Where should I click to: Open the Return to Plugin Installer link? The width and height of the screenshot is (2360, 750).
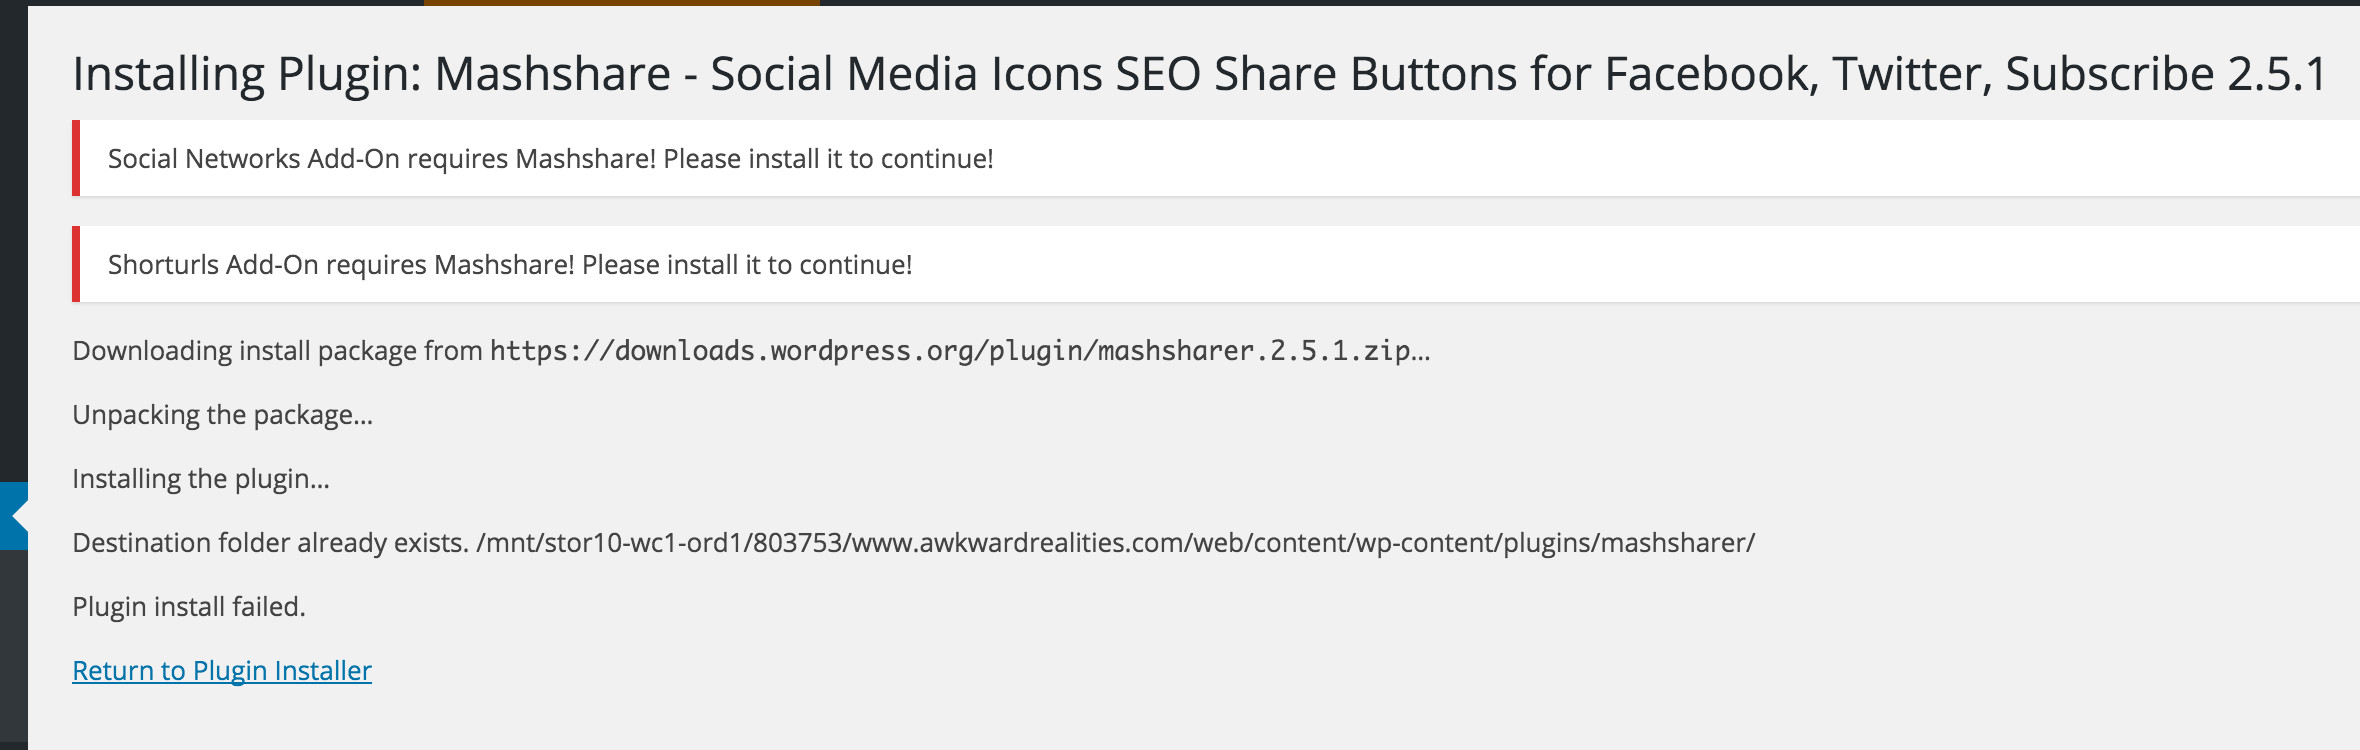(222, 670)
